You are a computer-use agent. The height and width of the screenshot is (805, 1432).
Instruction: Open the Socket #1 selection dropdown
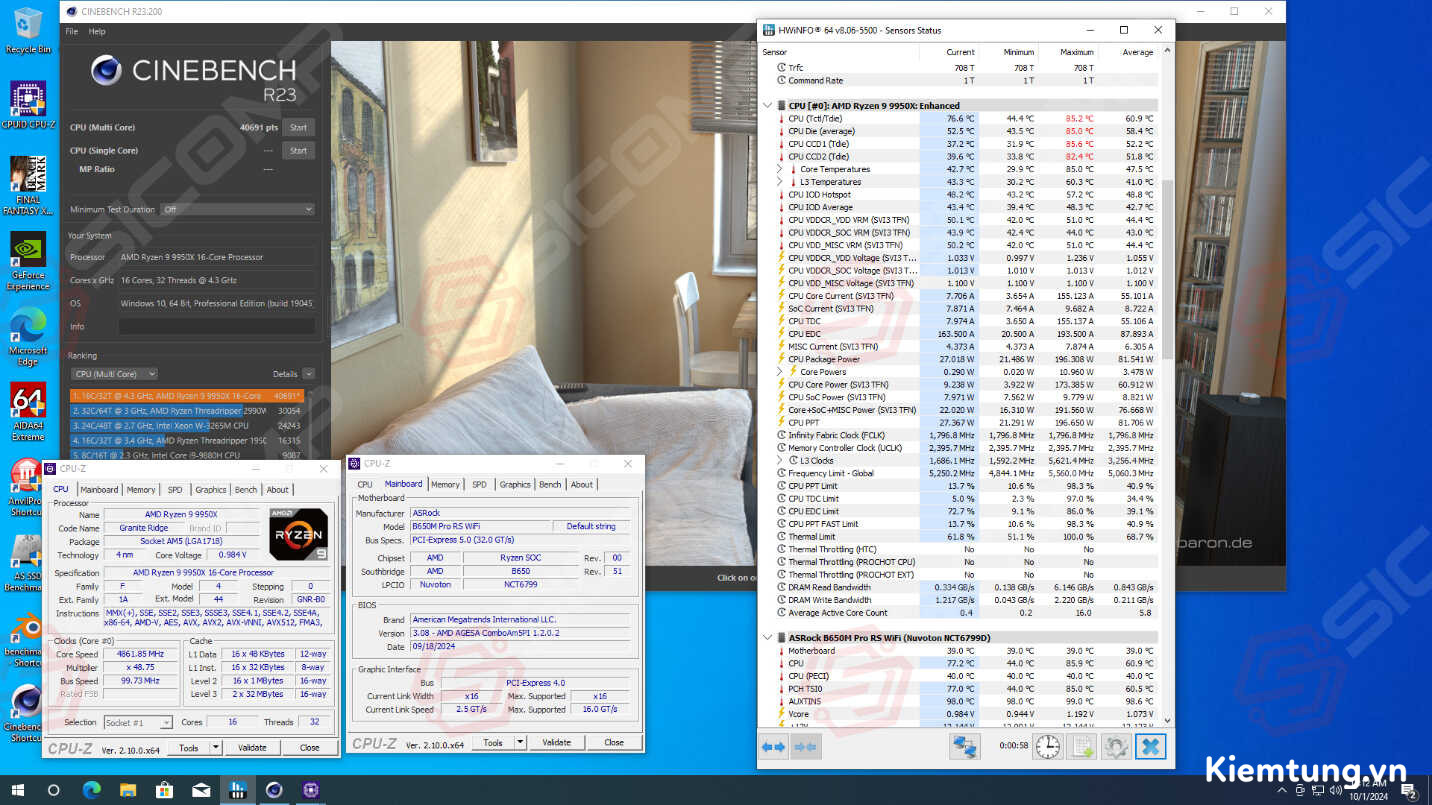click(138, 722)
